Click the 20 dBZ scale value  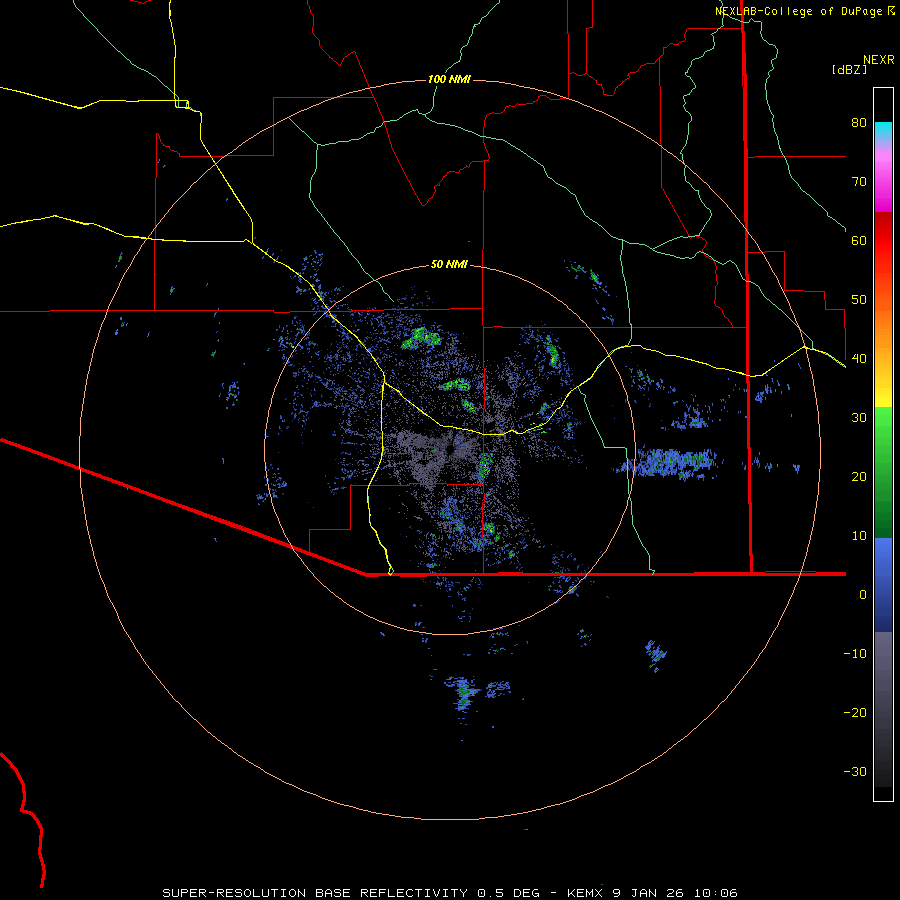pos(859,477)
